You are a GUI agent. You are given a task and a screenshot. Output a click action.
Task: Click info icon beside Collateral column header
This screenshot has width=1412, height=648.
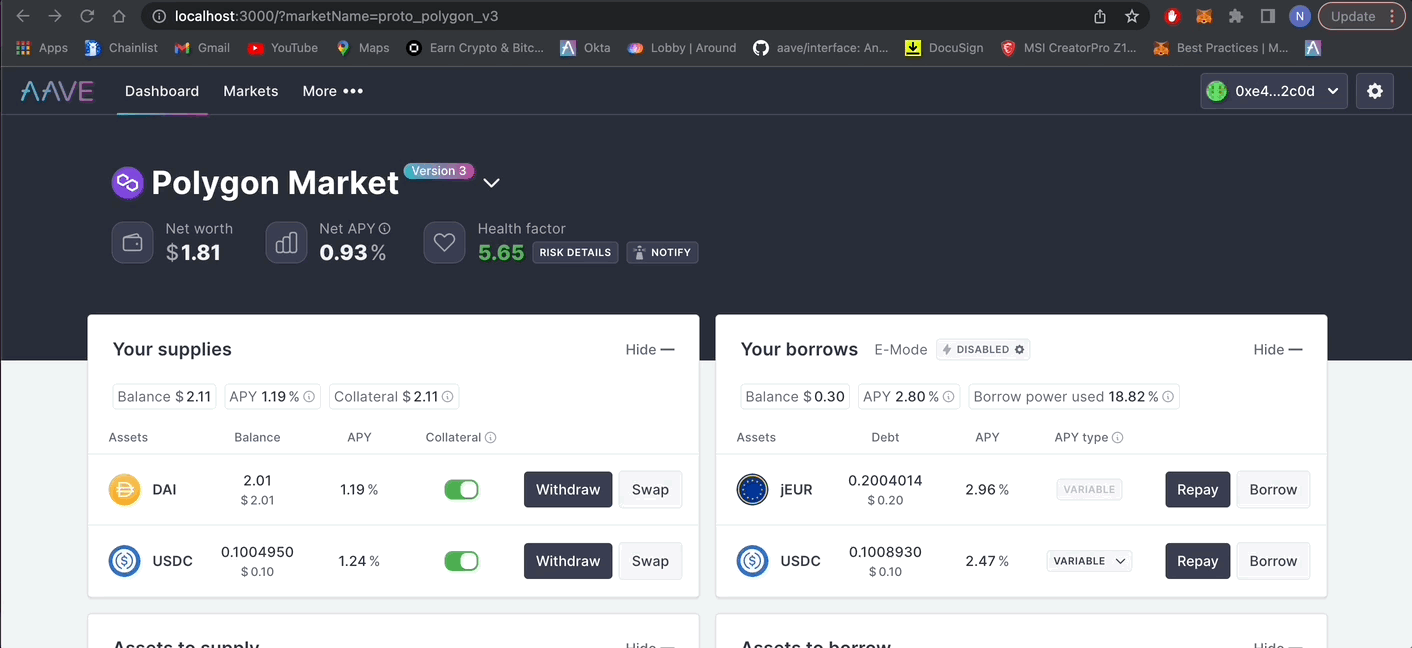[x=491, y=438]
